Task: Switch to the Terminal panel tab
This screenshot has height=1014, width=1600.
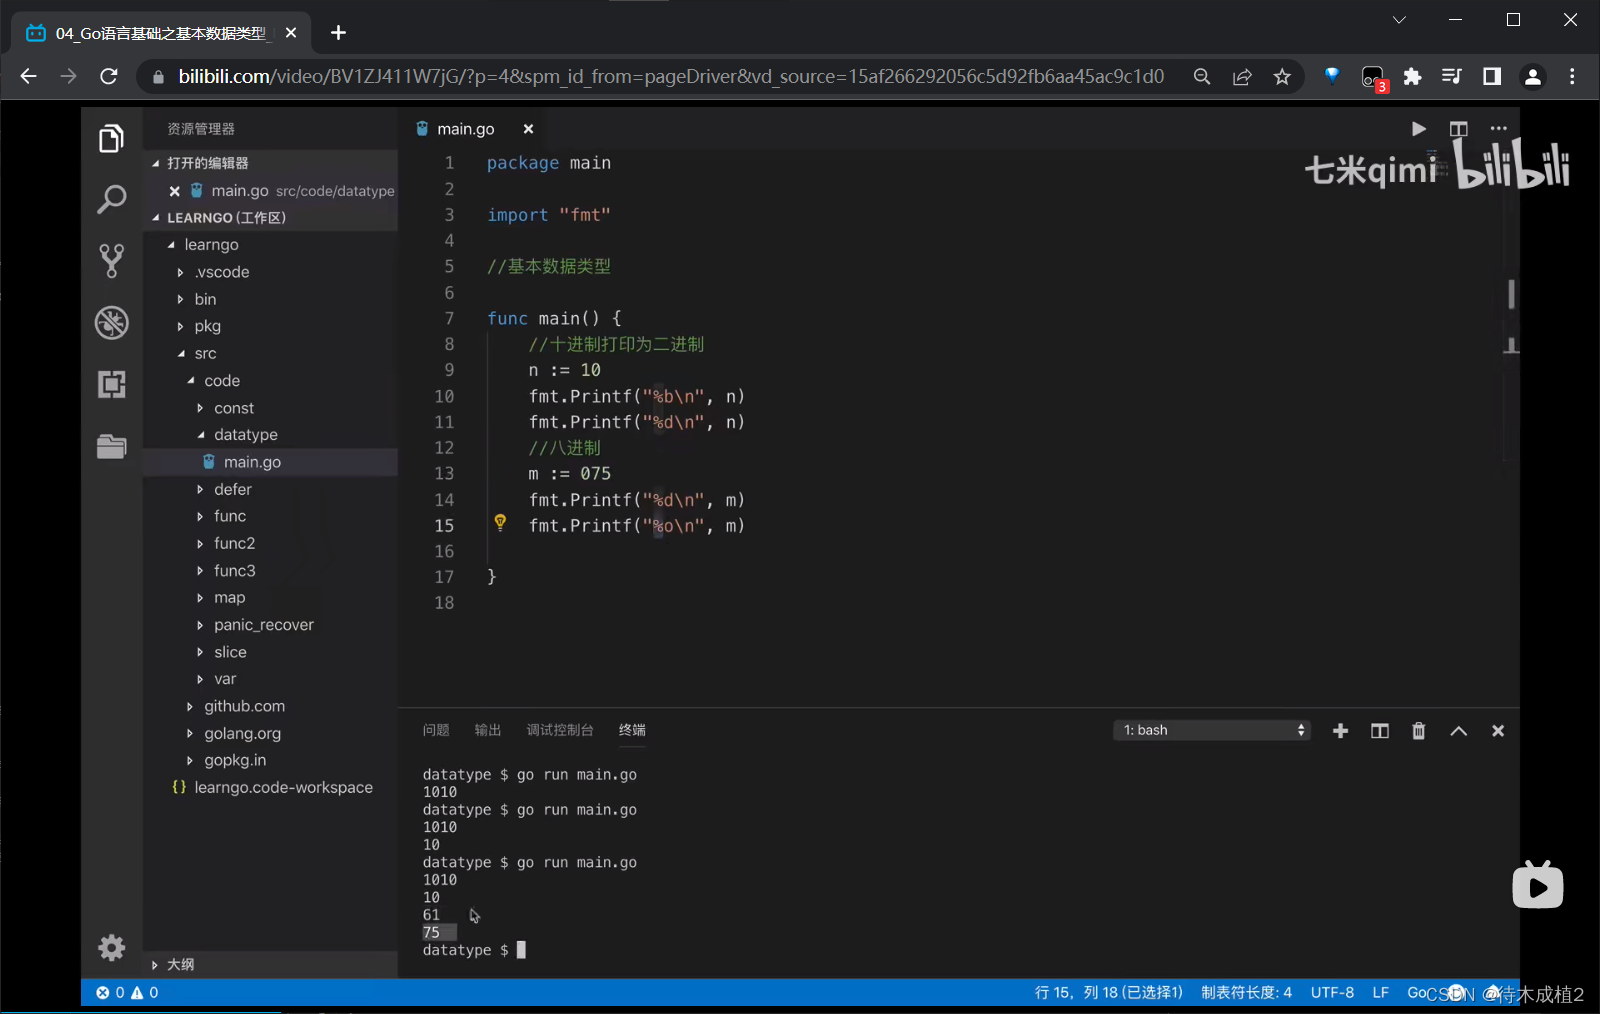Action: tap(632, 730)
